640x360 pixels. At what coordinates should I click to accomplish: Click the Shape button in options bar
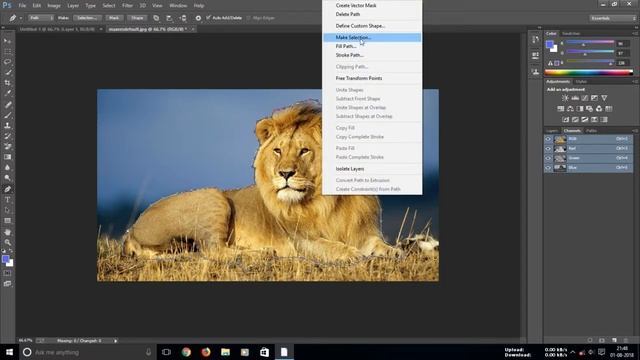tap(137, 18)
